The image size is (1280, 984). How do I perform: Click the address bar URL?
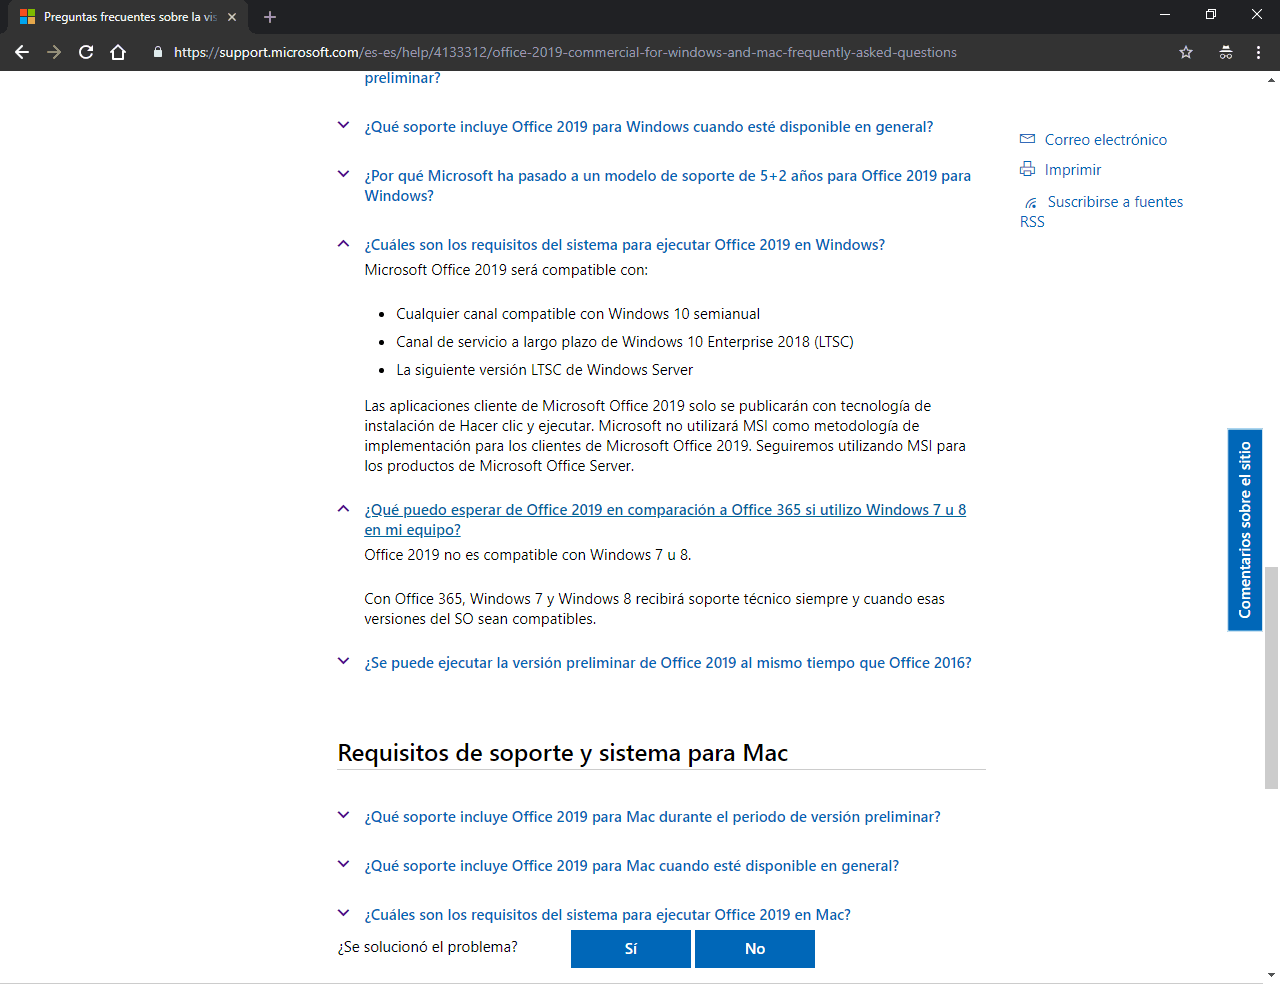click(x=565, y=52)
